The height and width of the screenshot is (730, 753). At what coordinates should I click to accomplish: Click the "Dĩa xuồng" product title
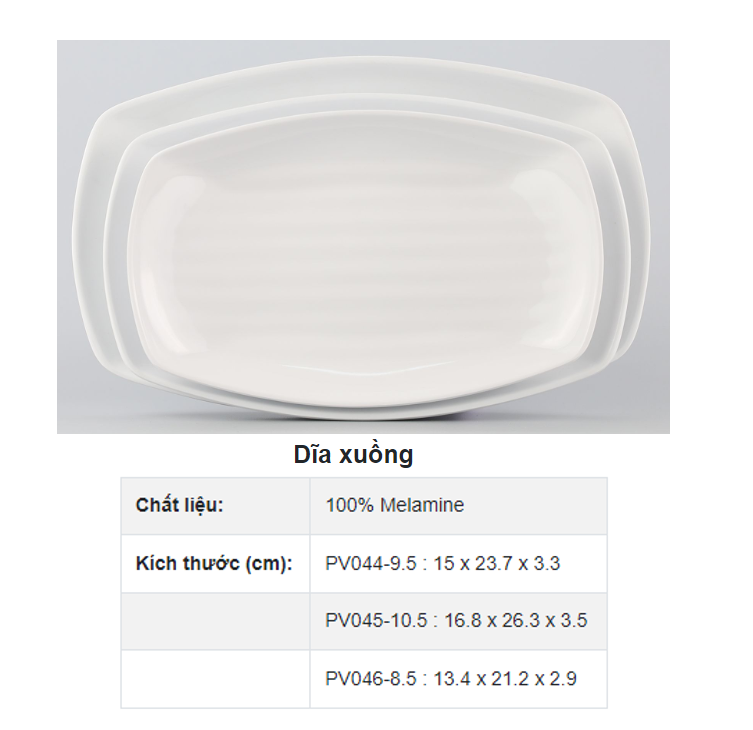tap(353, 455)
